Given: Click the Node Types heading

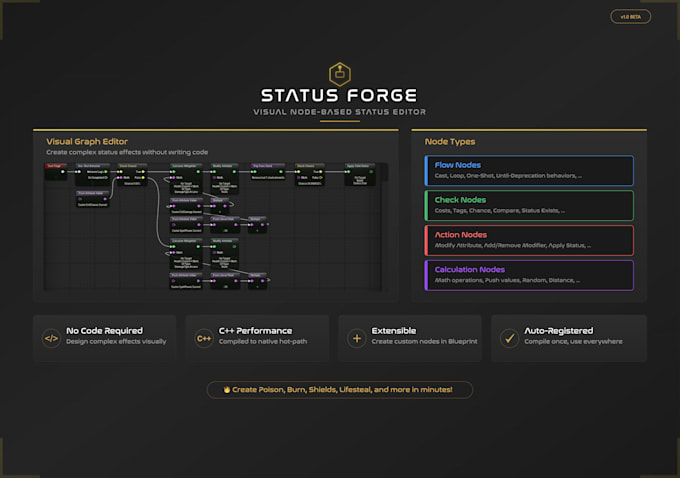Looking at the screenshot, I should click(x=450, y=141).
